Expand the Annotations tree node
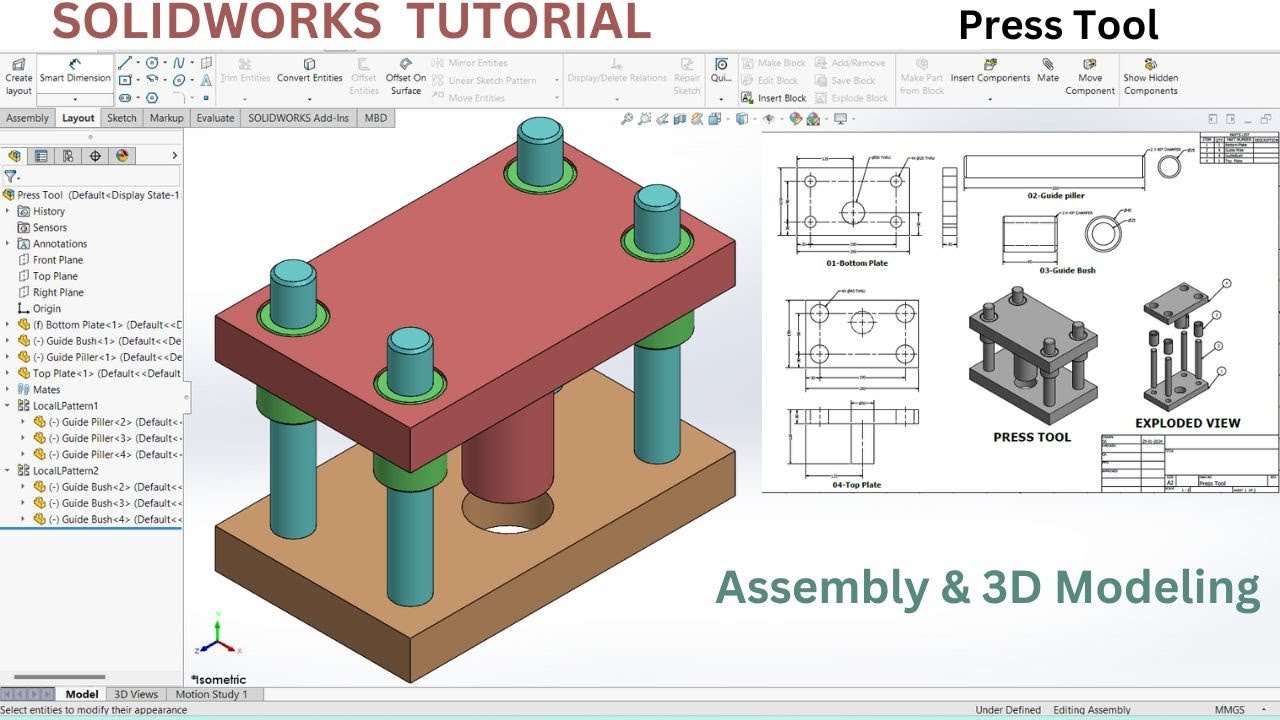Screen dimensions: 1280x720 coord(9,243)
